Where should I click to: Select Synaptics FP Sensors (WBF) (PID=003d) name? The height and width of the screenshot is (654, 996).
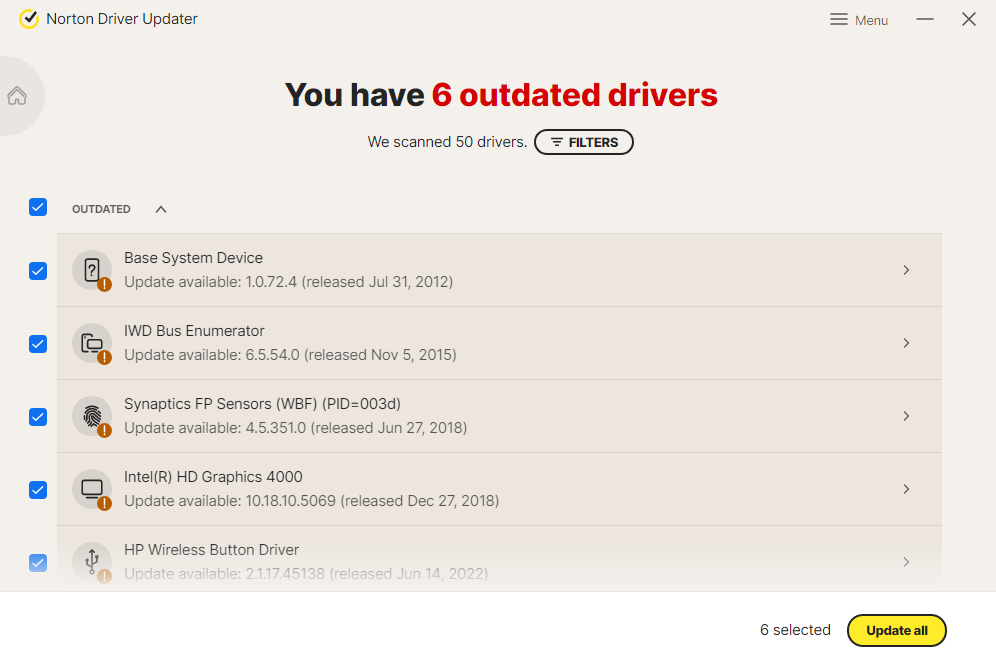click(x=262, y=404)
